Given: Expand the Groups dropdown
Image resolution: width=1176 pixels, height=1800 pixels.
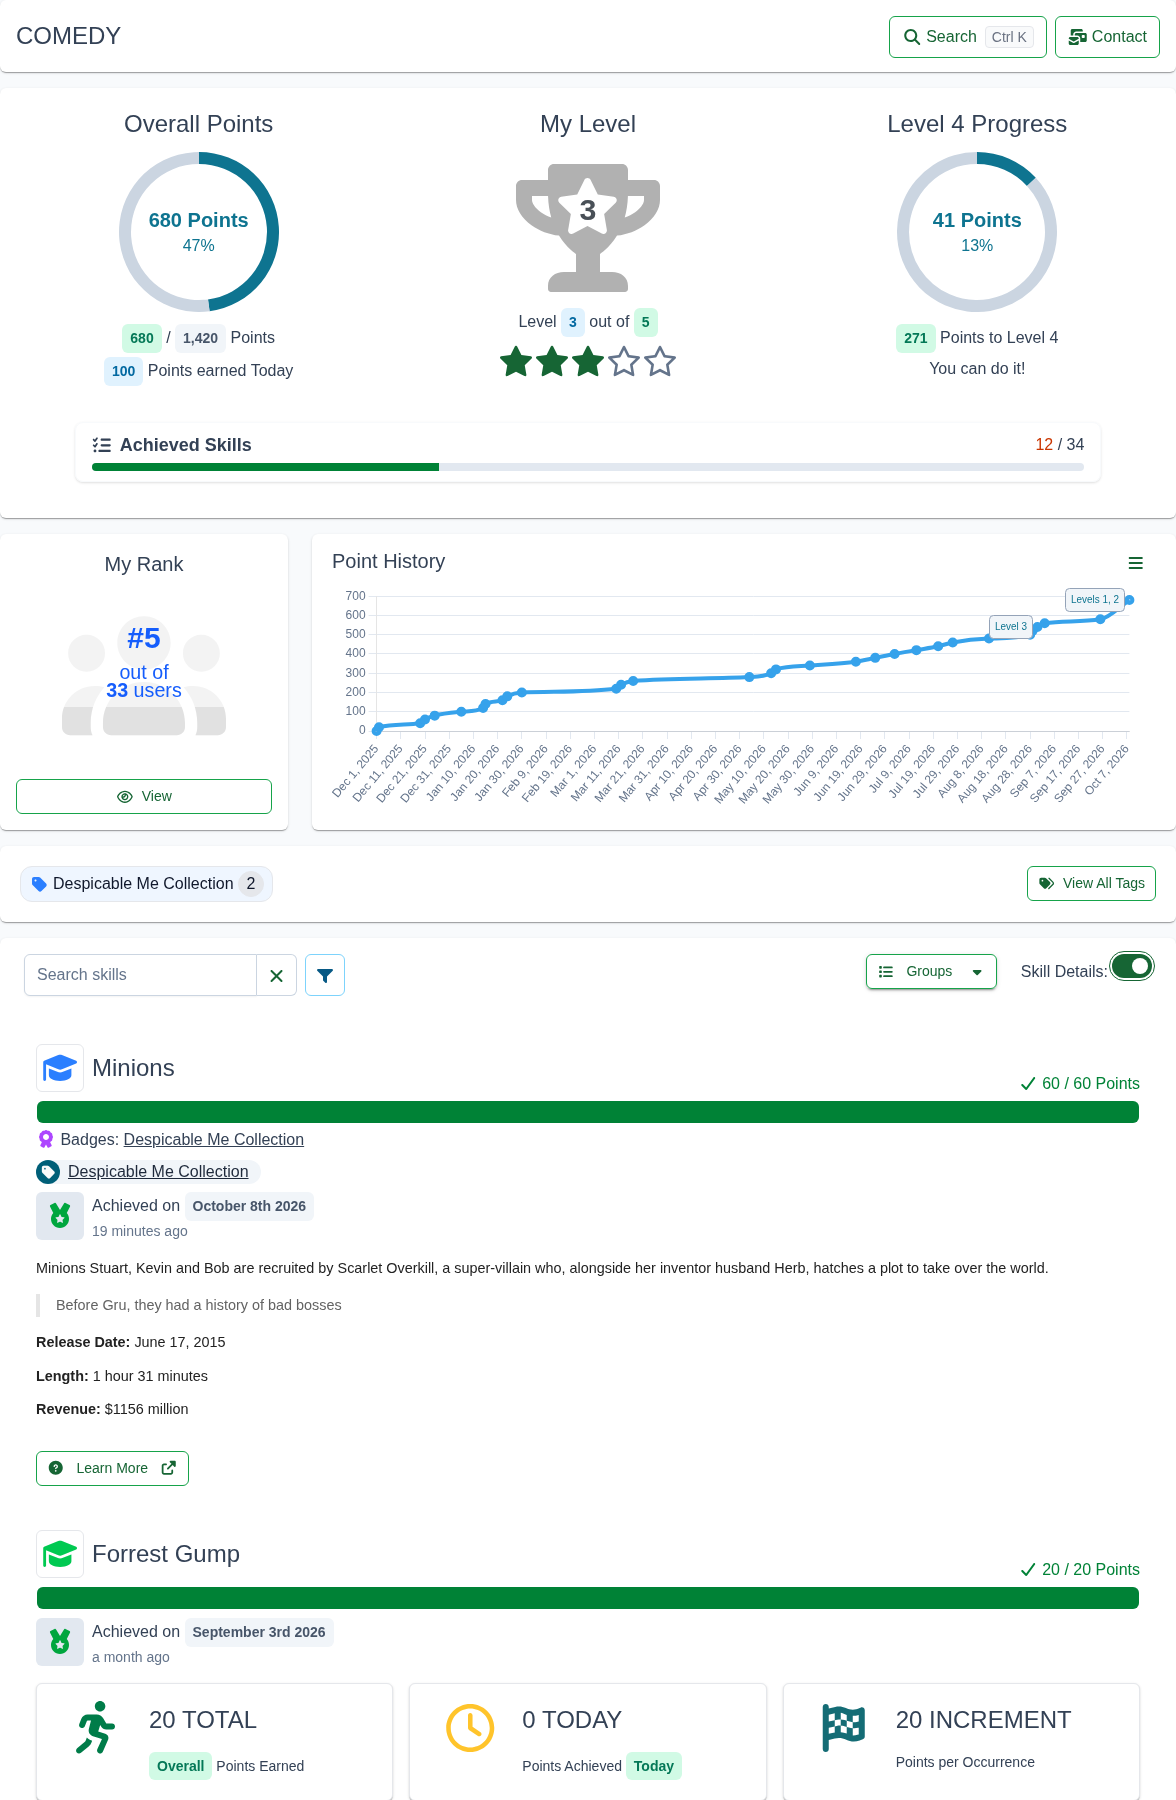Looking at the screenshot, I should [931, 971].
